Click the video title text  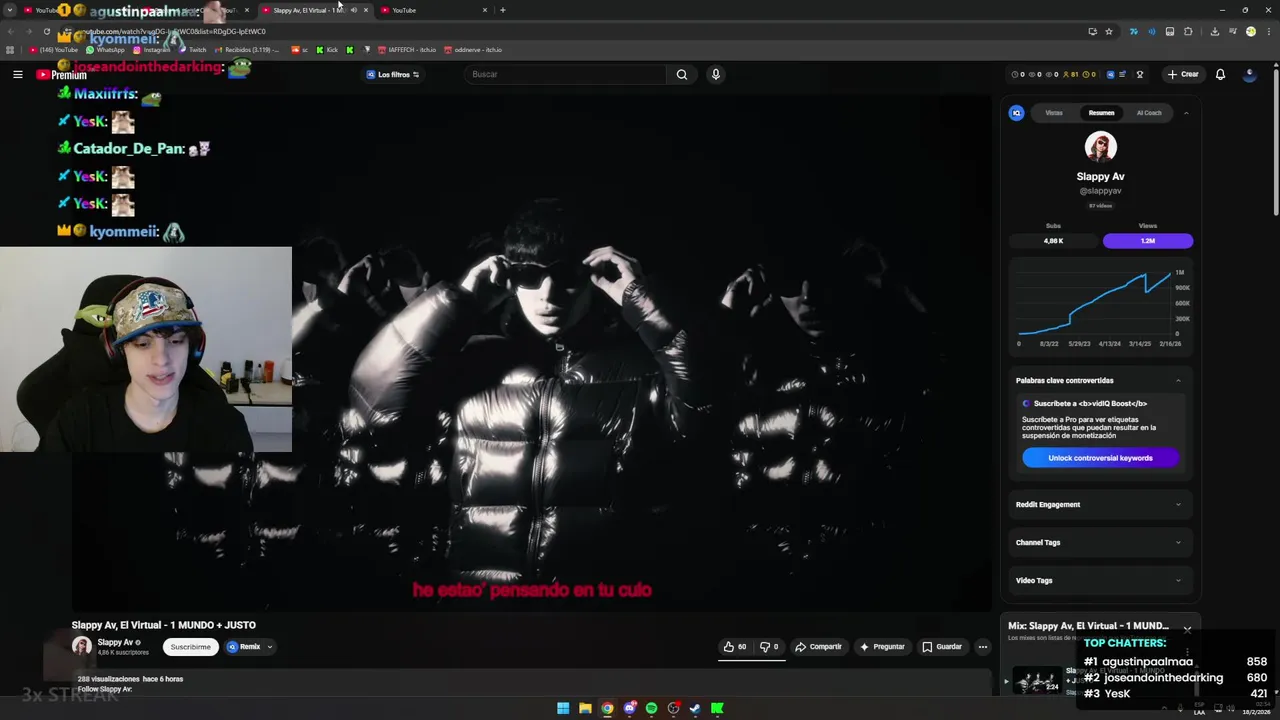pos(163,625)
